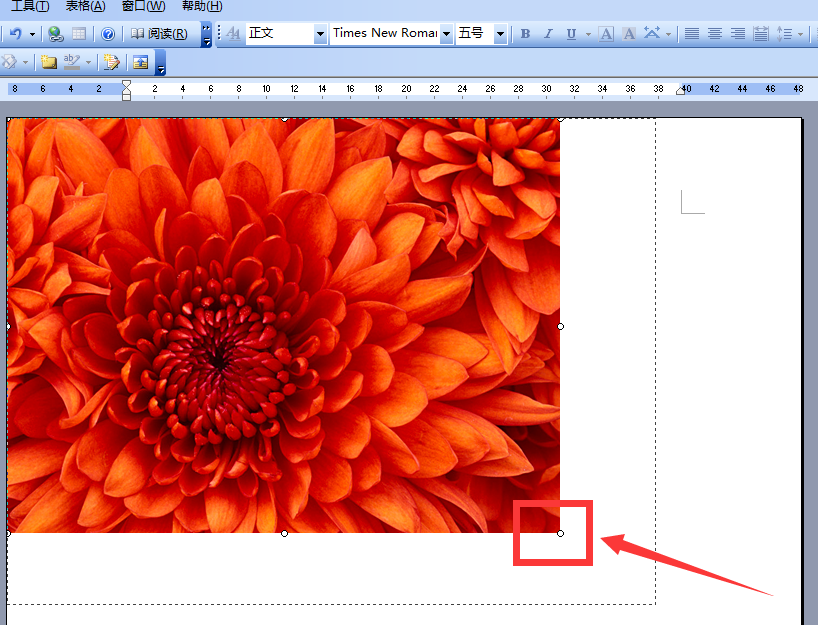Viewport: 818px width, 625px height.
Task: Click the Insert Hyperlink globe icon
Action: pyautogui.click(x=55, y=34)
